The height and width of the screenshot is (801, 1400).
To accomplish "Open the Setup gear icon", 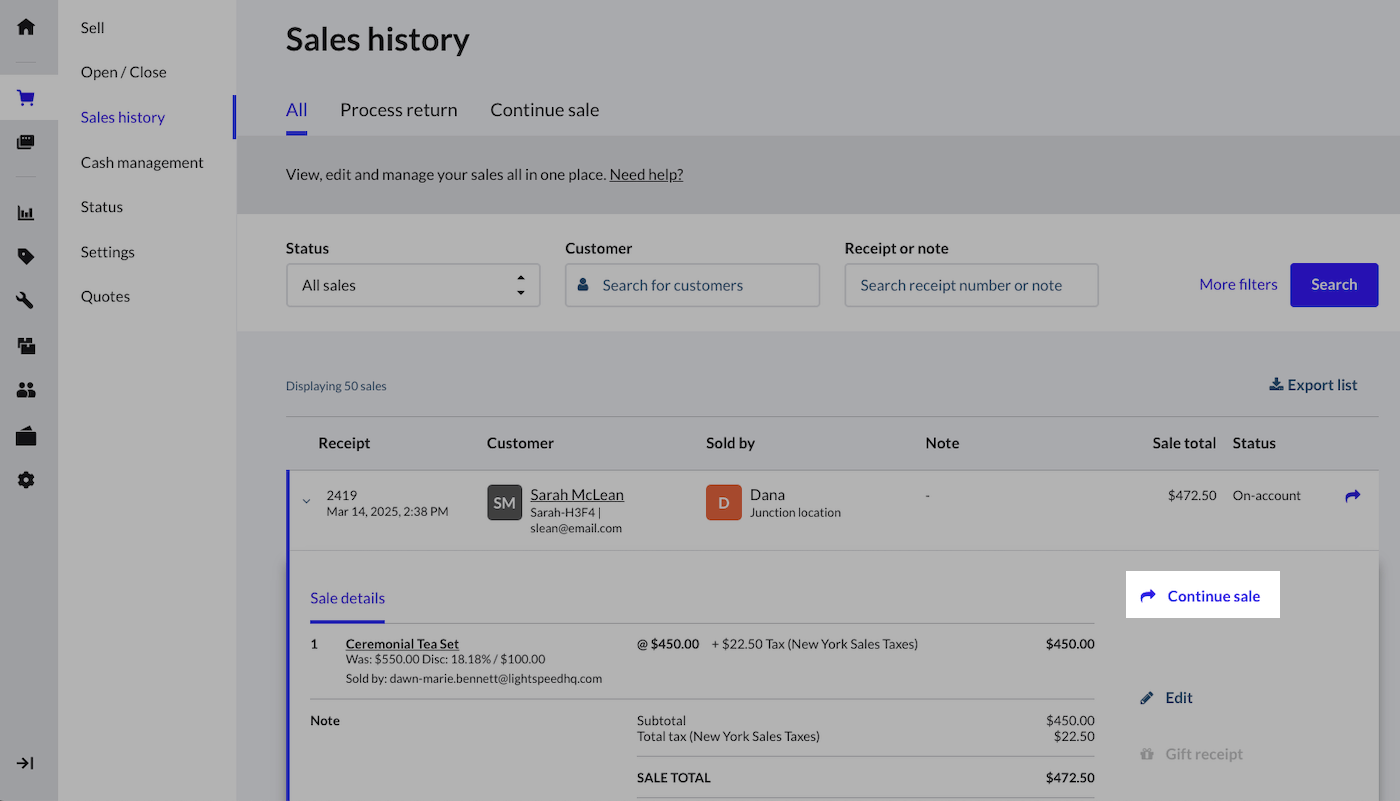I will tap(26, 480).
